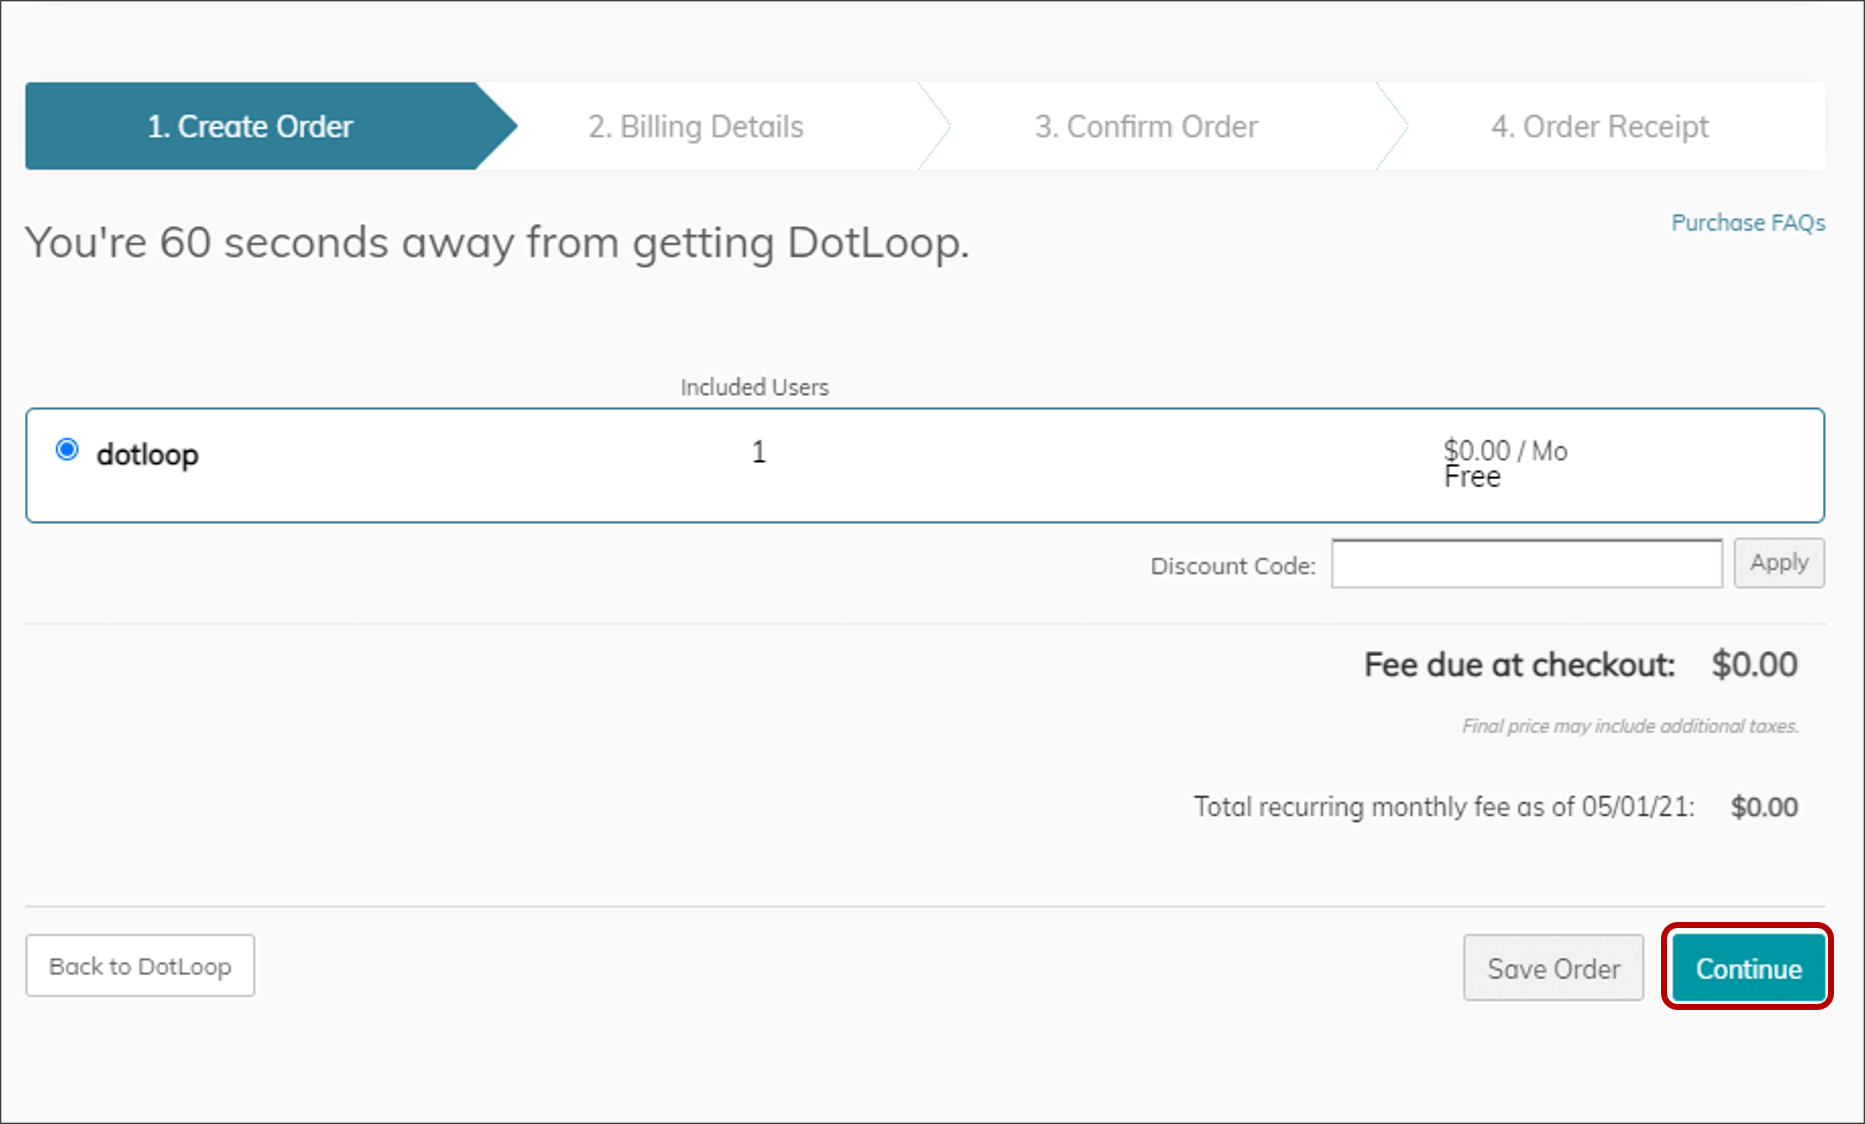The image size is (1865, 1124).
Task: Select the 4. Order Receipt step
Action: tap(1600, 127)
